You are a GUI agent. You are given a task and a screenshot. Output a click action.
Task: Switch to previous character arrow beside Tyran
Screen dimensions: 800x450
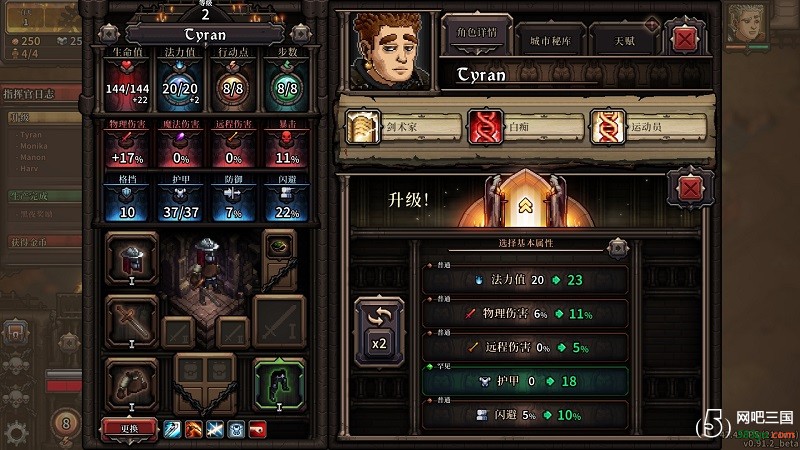(x=109, y=34)
